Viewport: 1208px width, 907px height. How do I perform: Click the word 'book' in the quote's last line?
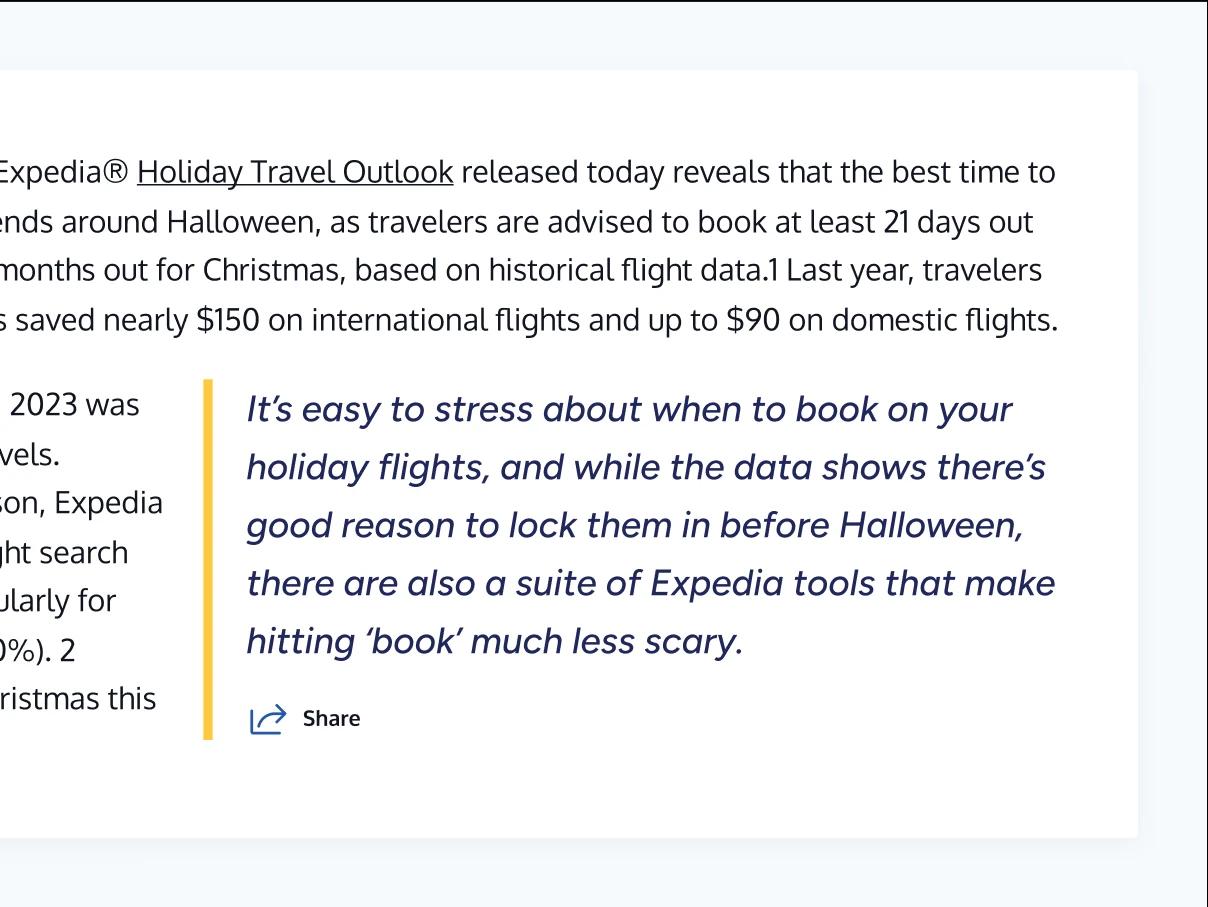[x=412, y=642]
